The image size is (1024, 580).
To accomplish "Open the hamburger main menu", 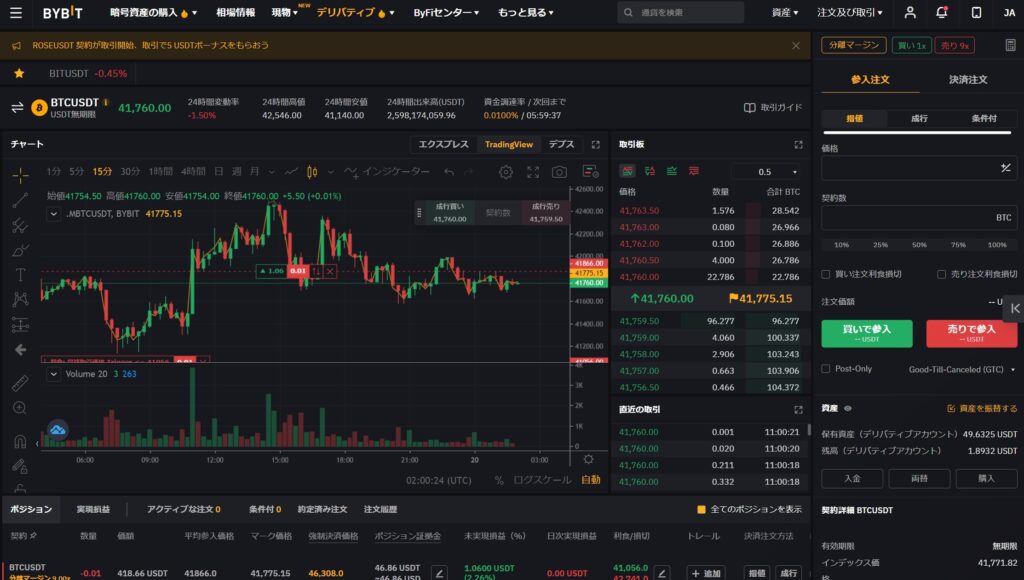I will (16, 12).
